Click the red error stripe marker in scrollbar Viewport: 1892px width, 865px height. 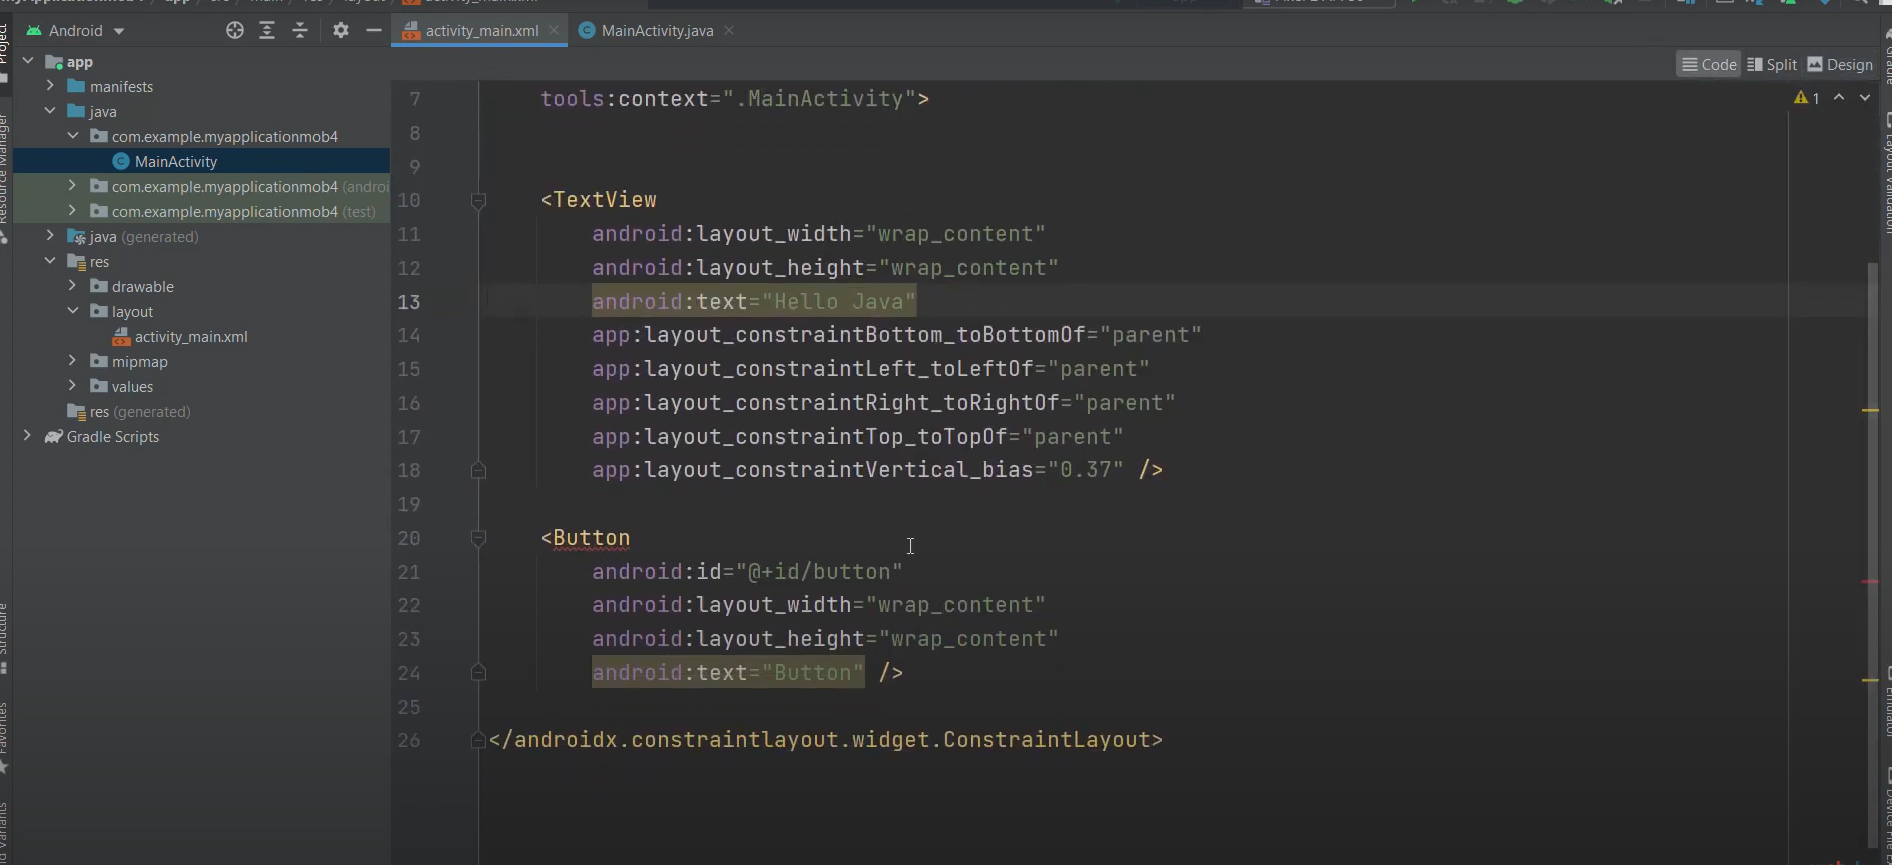1870,582
